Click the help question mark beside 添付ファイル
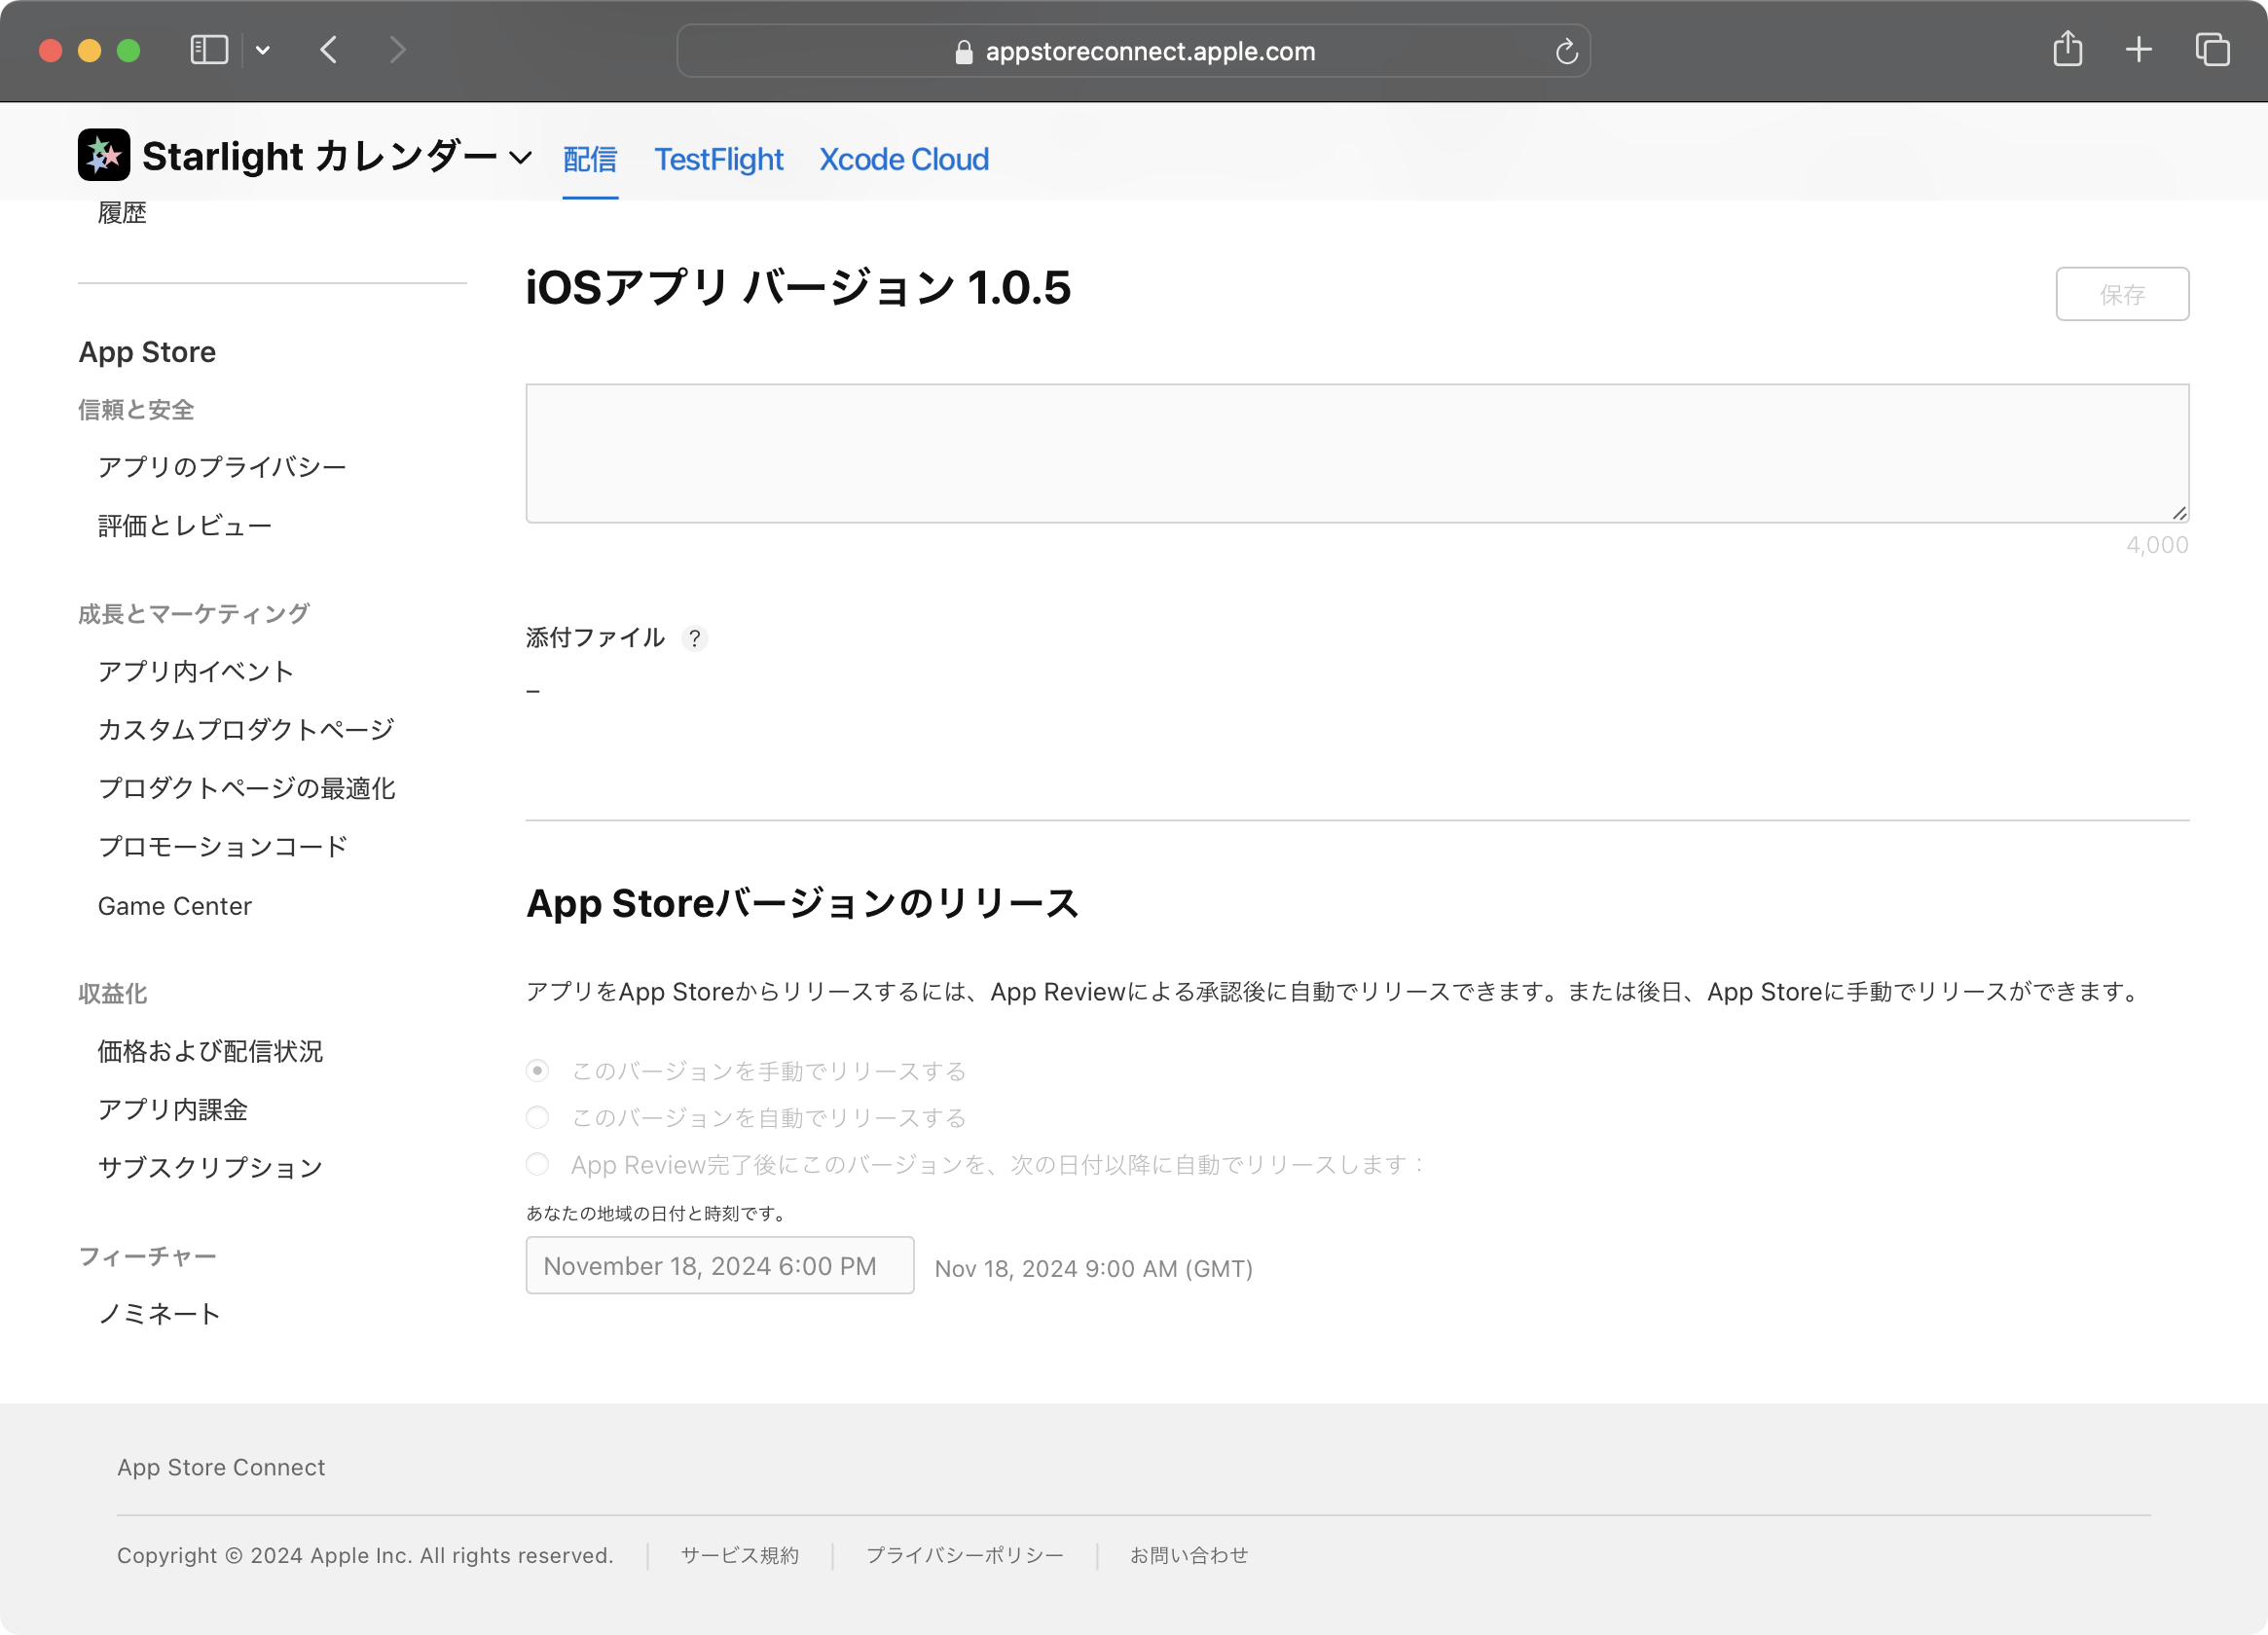This screenshot has height=1635, width=2268. (x=694, y=638)
